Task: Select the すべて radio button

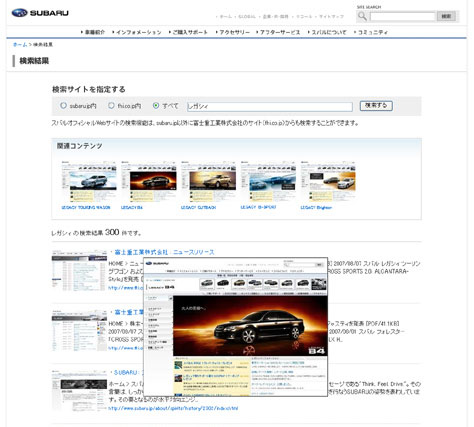Action: pyautogui.click(x=156, y=106)
